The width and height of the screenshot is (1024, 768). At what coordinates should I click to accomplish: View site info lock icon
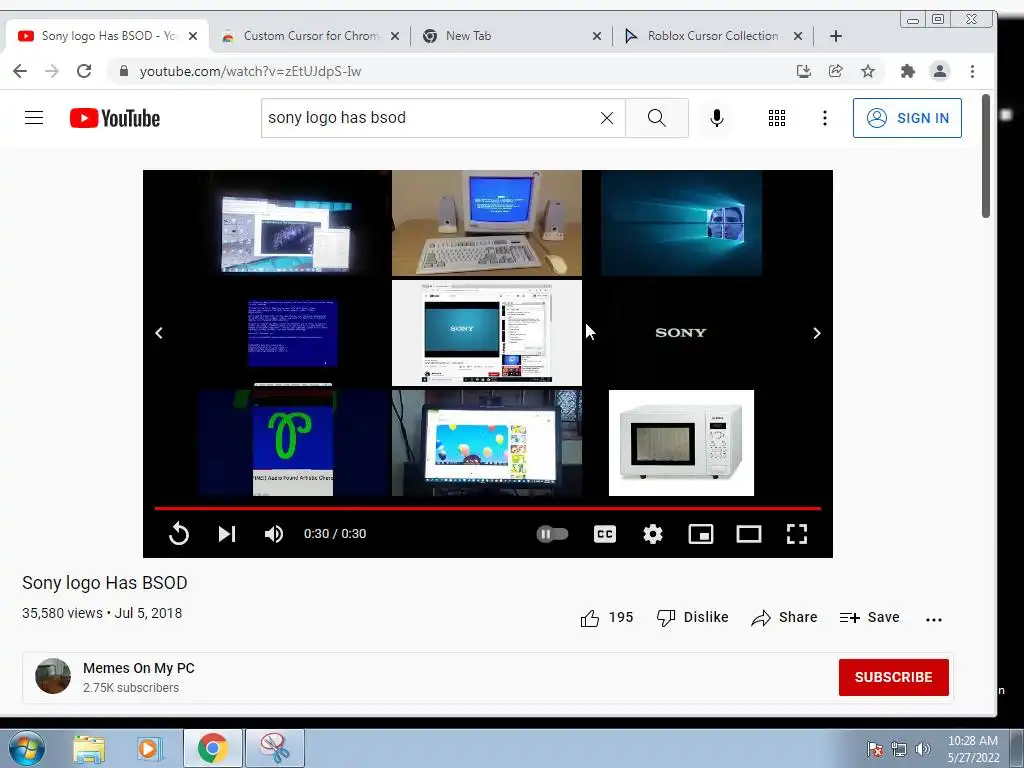coord(124,71)
